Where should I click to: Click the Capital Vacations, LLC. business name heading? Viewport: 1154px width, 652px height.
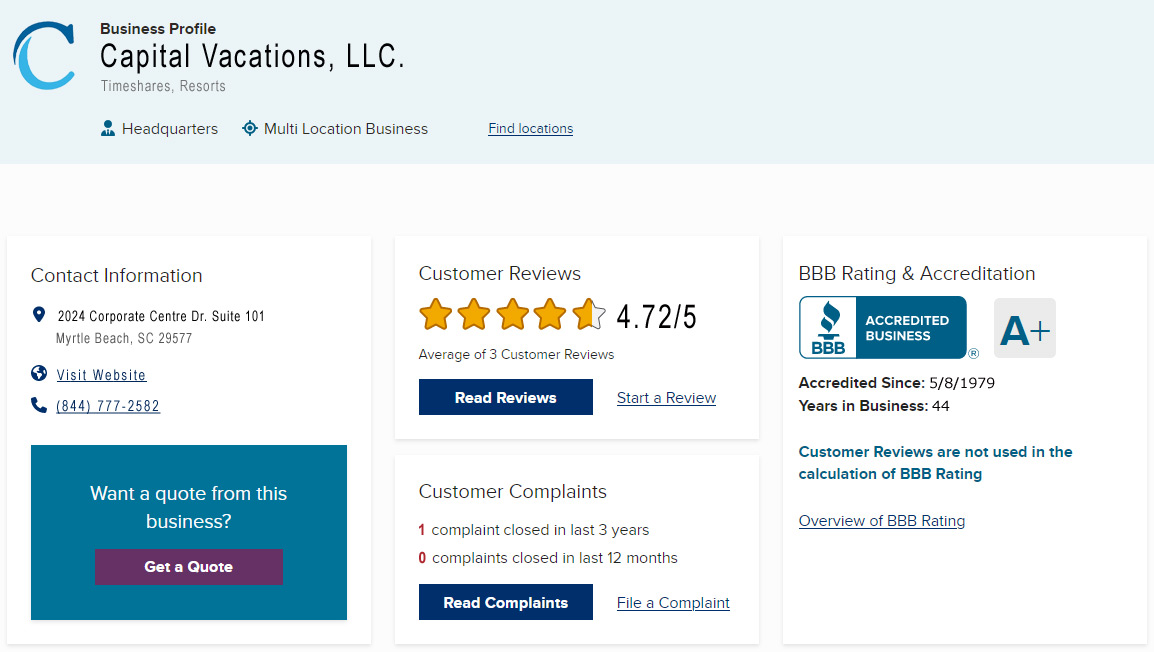point(252,56)
